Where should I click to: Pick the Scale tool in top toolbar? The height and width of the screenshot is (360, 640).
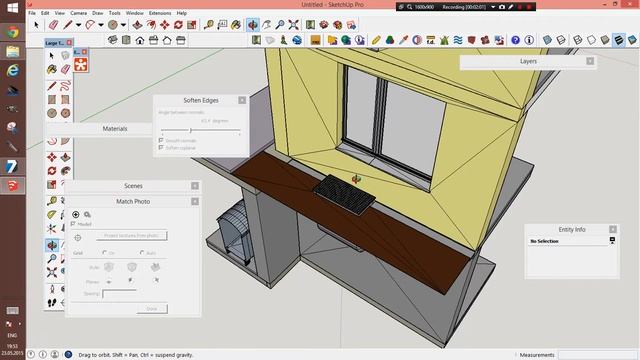[192, 25]
